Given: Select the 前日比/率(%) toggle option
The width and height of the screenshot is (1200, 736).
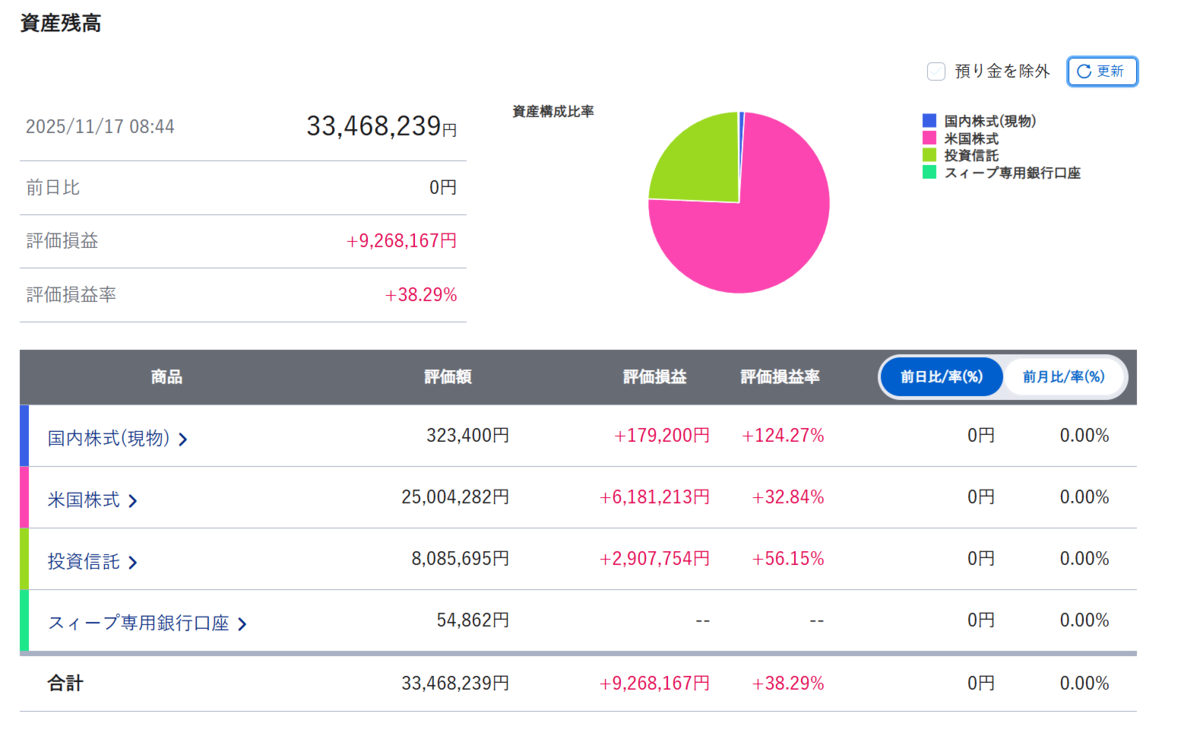Looking at the screenshot, I should pyautogui.click(x=942, y=377).
